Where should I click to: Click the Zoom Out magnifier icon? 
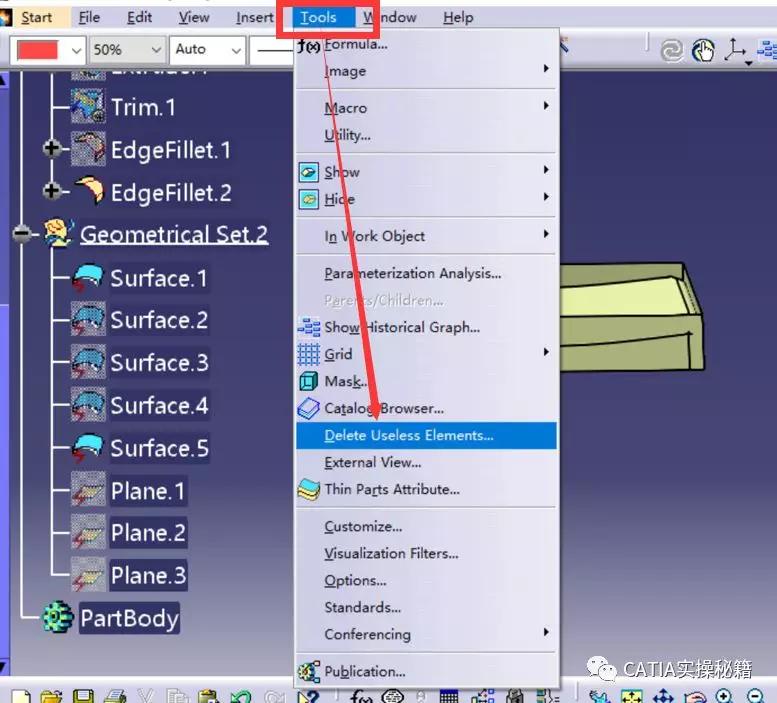pos(755,696)
